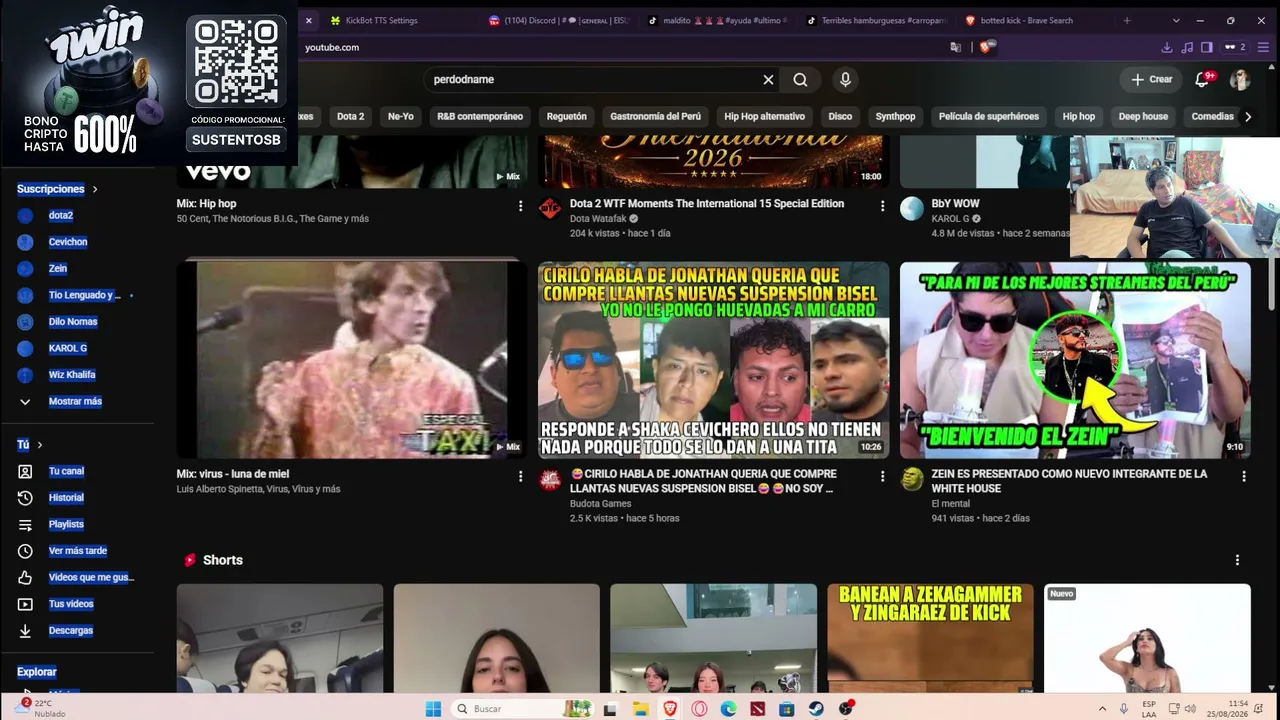
Task: Clear the search box text
Action: pyautogui.click(x=768, y=79)
